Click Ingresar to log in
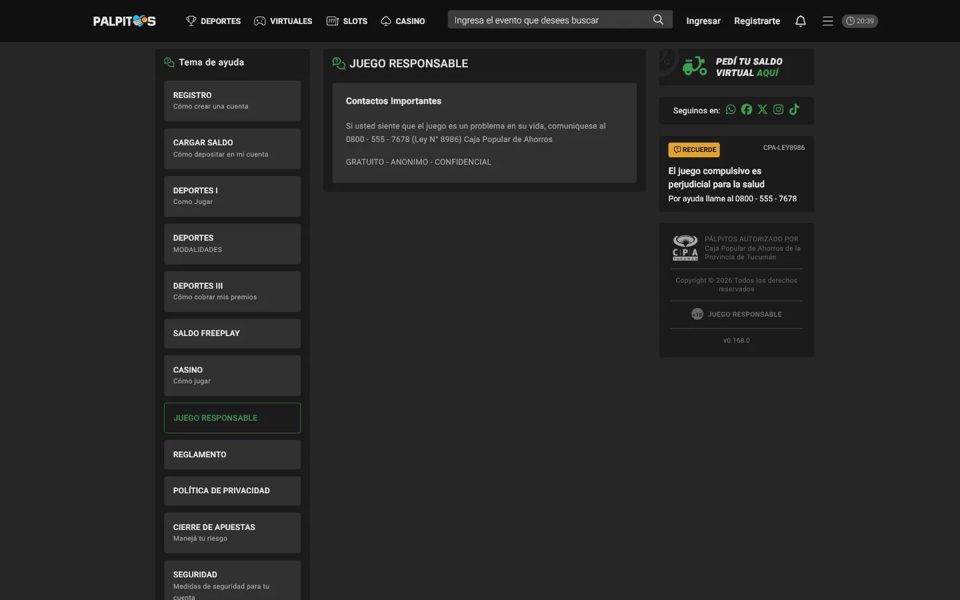The height and width of the screenshot is (600, 960). point(703,21)
